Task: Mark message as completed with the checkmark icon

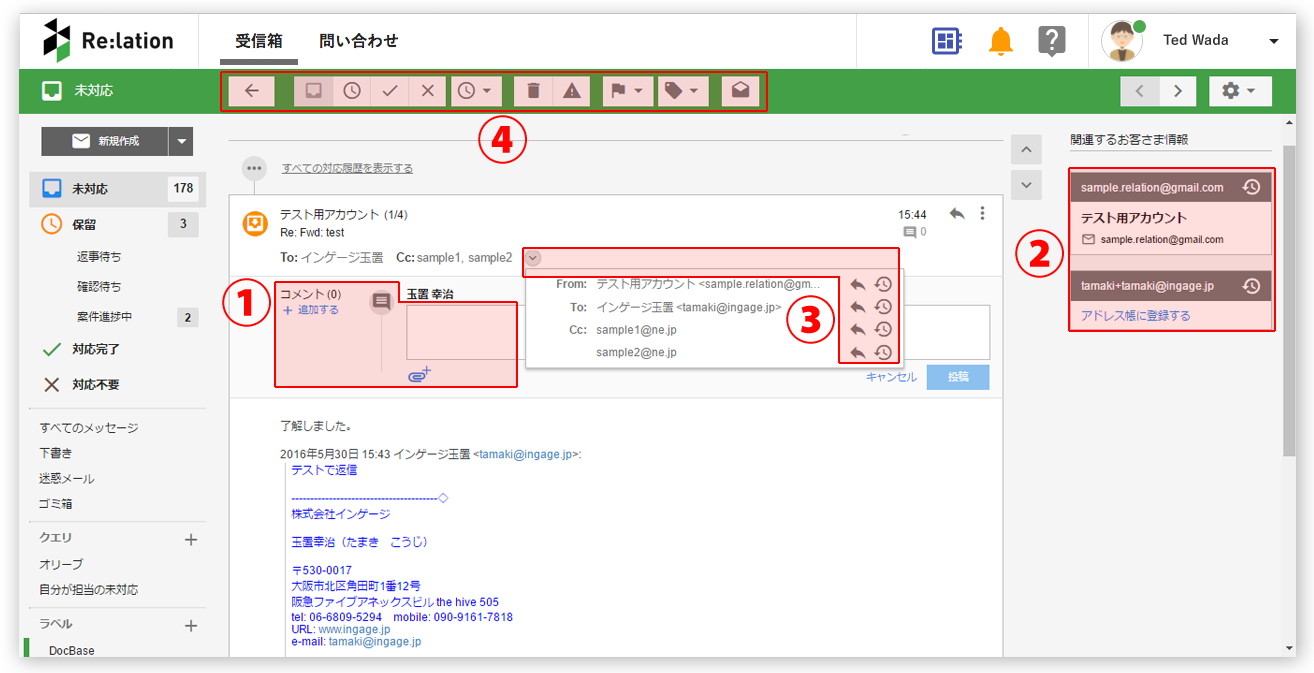Action: click(390, 90)
